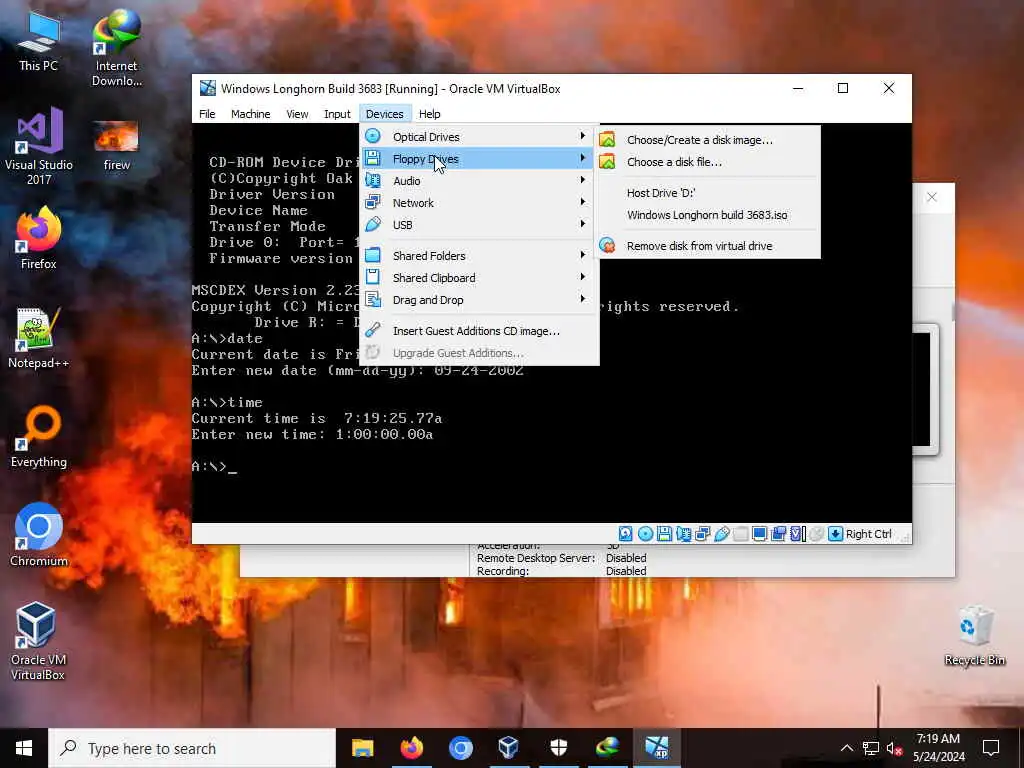Select Windows Longhorn build 3683.iso entry

[x=708, y=215]
